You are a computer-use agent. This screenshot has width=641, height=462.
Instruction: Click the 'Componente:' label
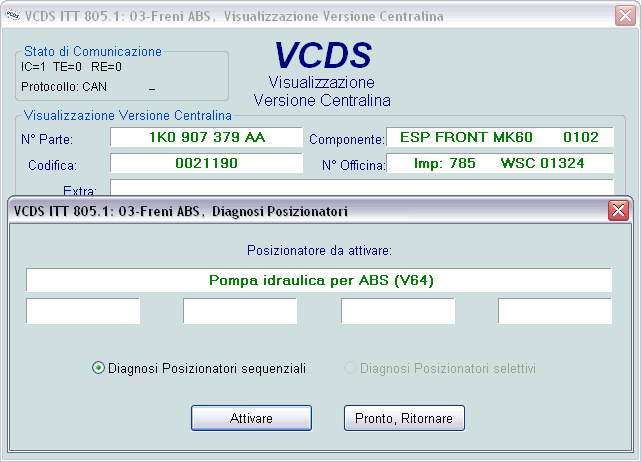[347, 139]
